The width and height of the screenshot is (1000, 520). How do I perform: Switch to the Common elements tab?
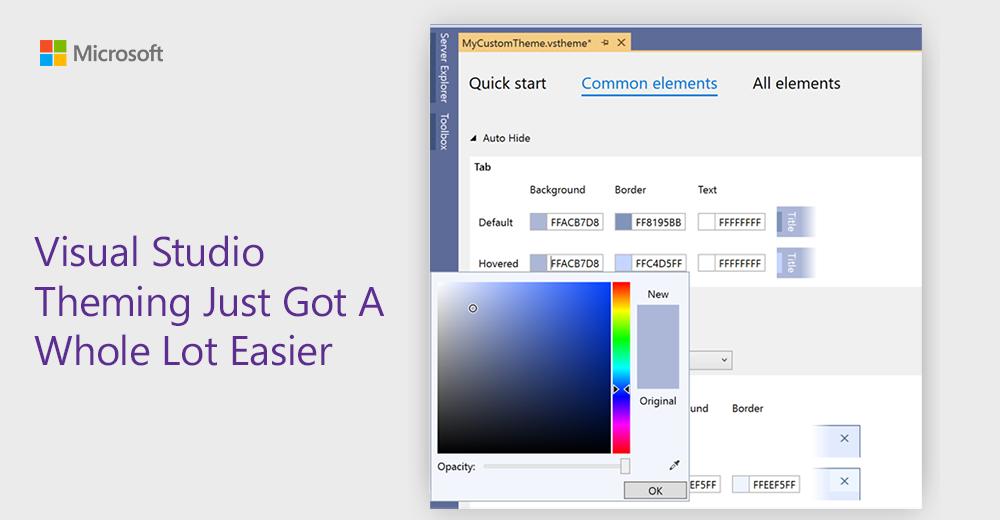[649, 84]
